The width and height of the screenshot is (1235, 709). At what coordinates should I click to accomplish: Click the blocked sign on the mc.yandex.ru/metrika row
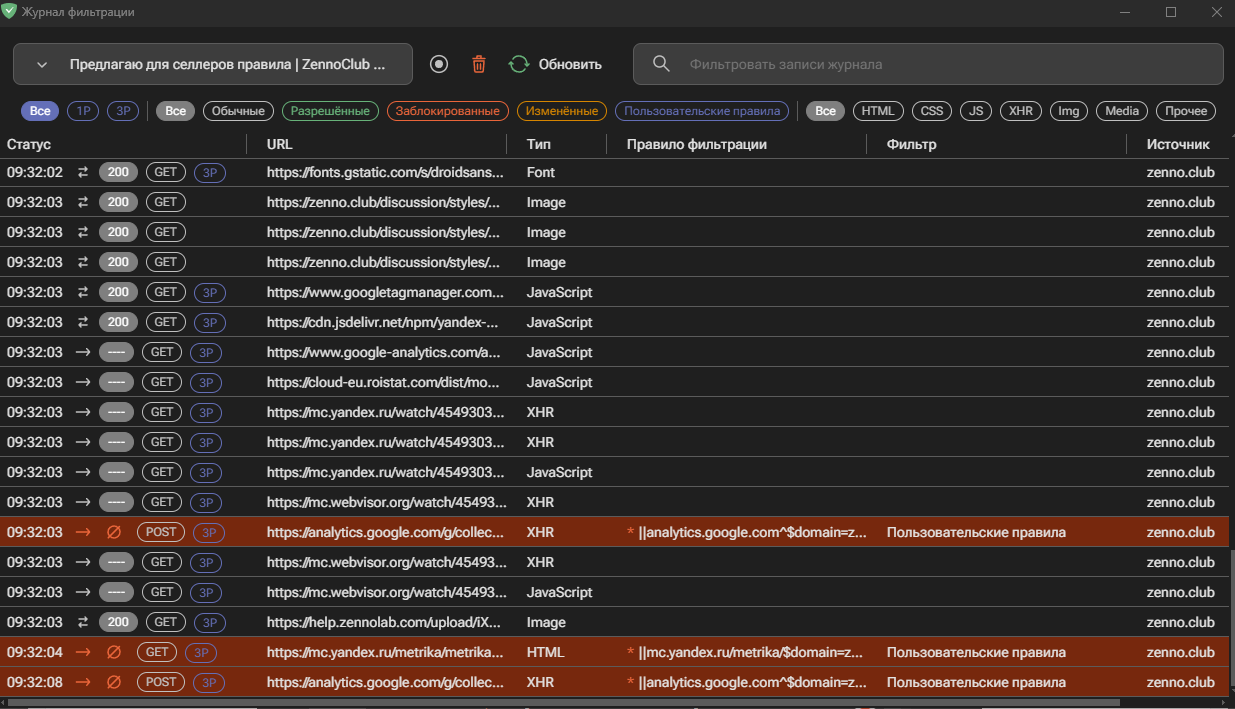coord(114,652)
